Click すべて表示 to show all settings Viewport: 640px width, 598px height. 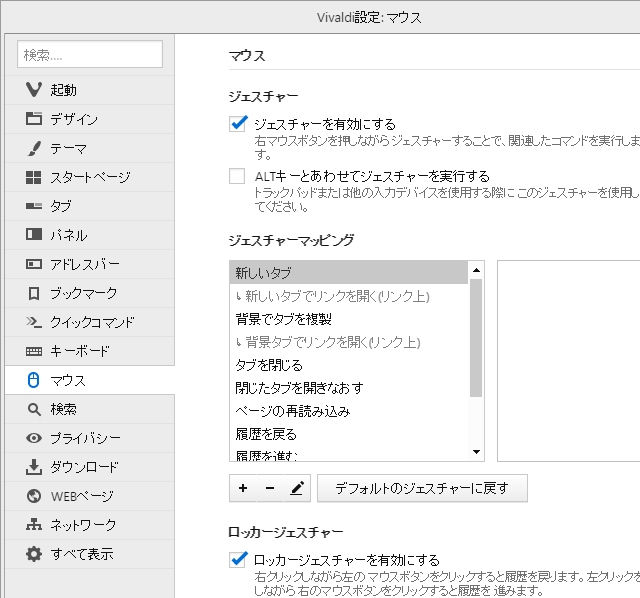point(90,554)
